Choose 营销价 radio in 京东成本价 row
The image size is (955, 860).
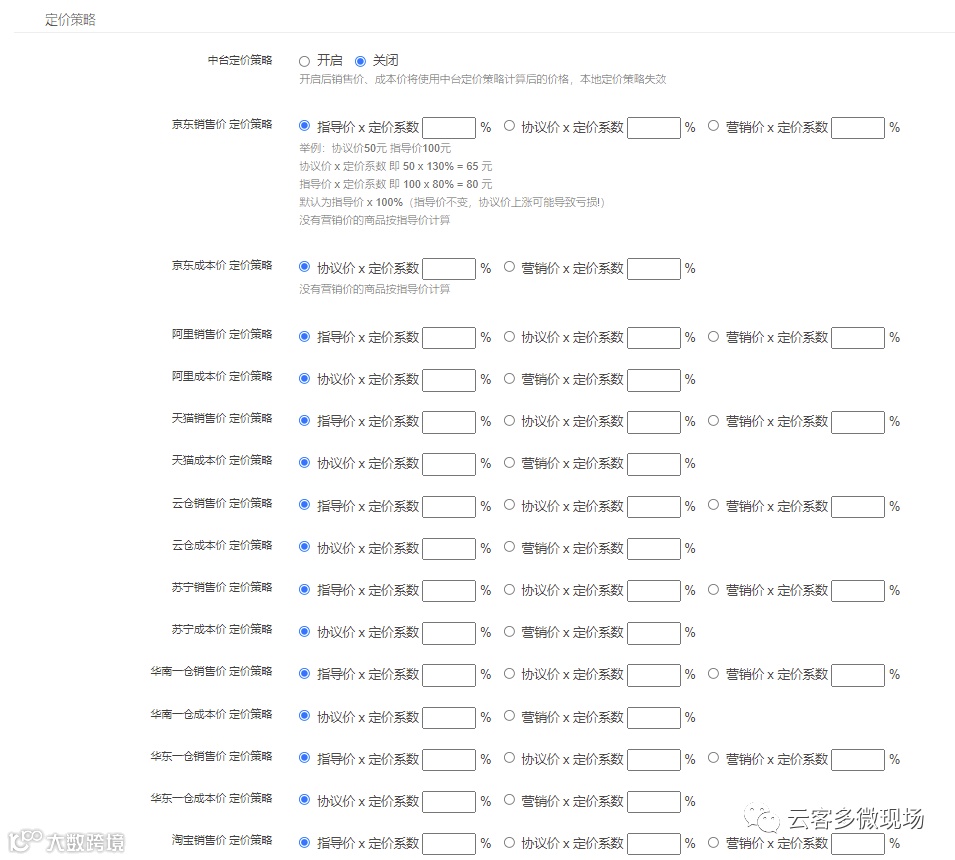click(x=509, y=267)
